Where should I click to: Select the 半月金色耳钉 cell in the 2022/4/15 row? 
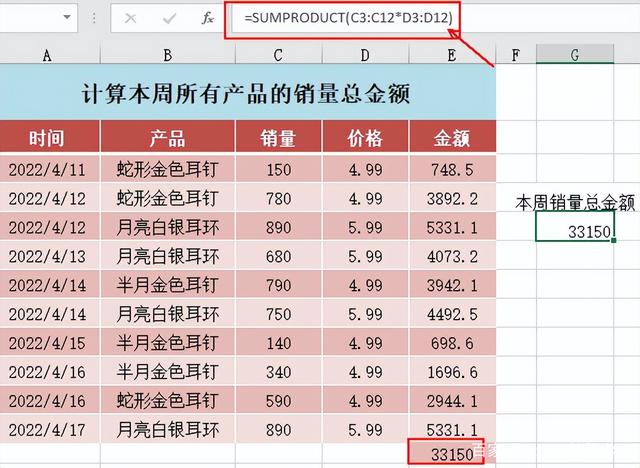tap(168, 342)
